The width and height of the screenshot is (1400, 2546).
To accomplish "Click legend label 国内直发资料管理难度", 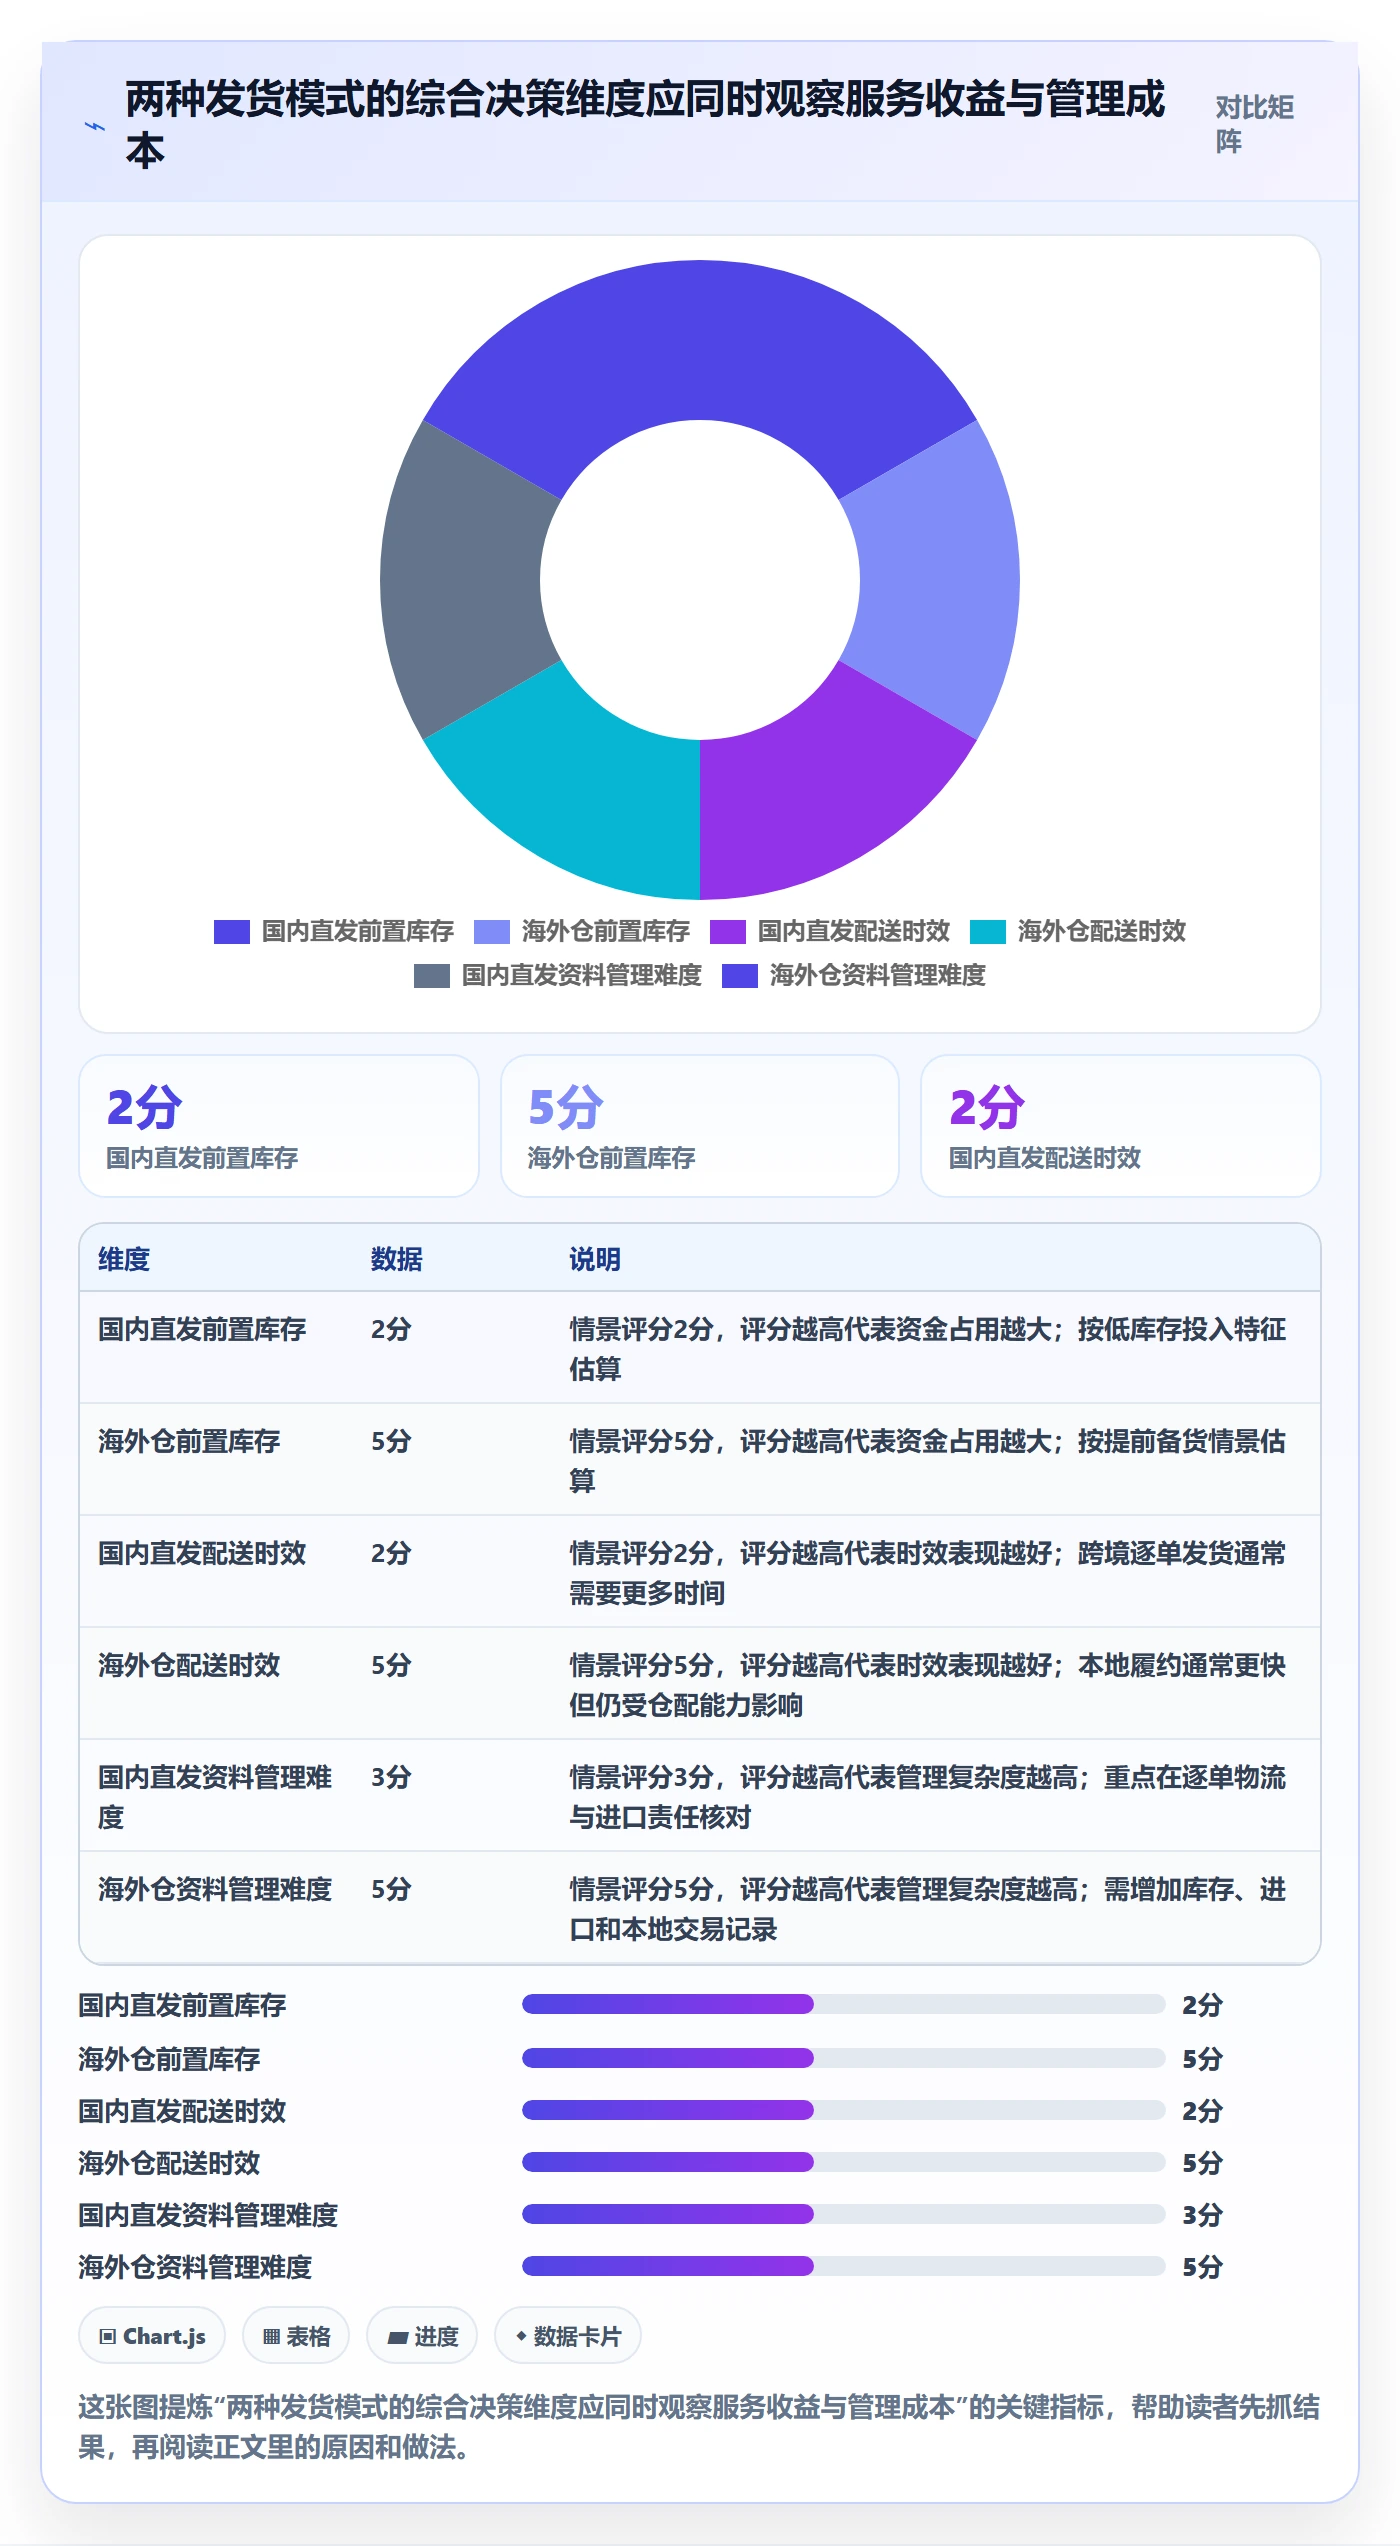I will [x=582, y=975].
